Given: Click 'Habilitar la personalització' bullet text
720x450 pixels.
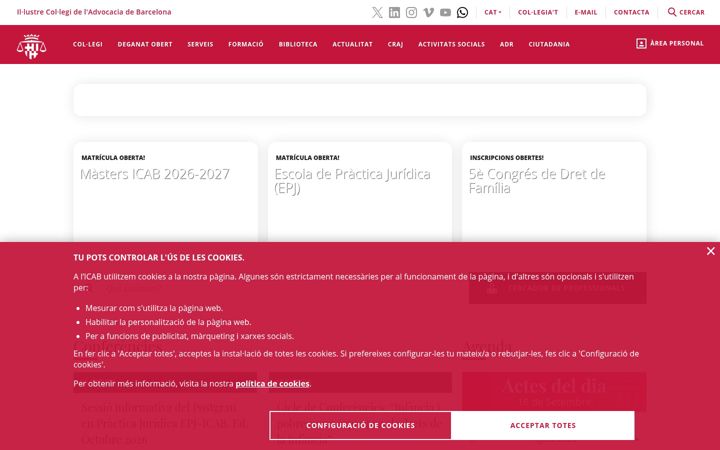Looking at the screenshot, I should tap(168, 322).
